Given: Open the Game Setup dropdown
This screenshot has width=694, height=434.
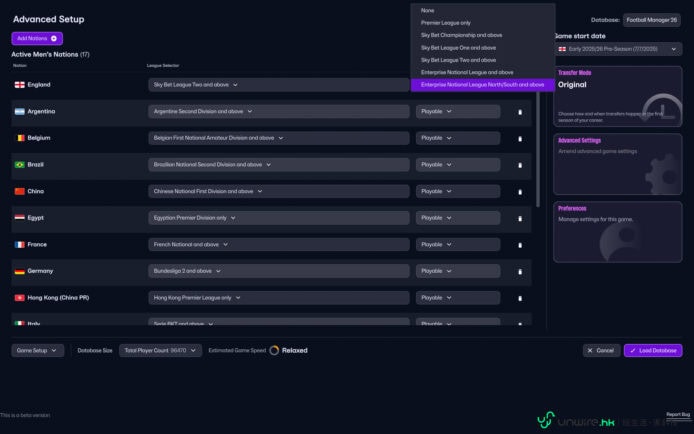Looking at the screenshot, I should (x=37, y=350).
